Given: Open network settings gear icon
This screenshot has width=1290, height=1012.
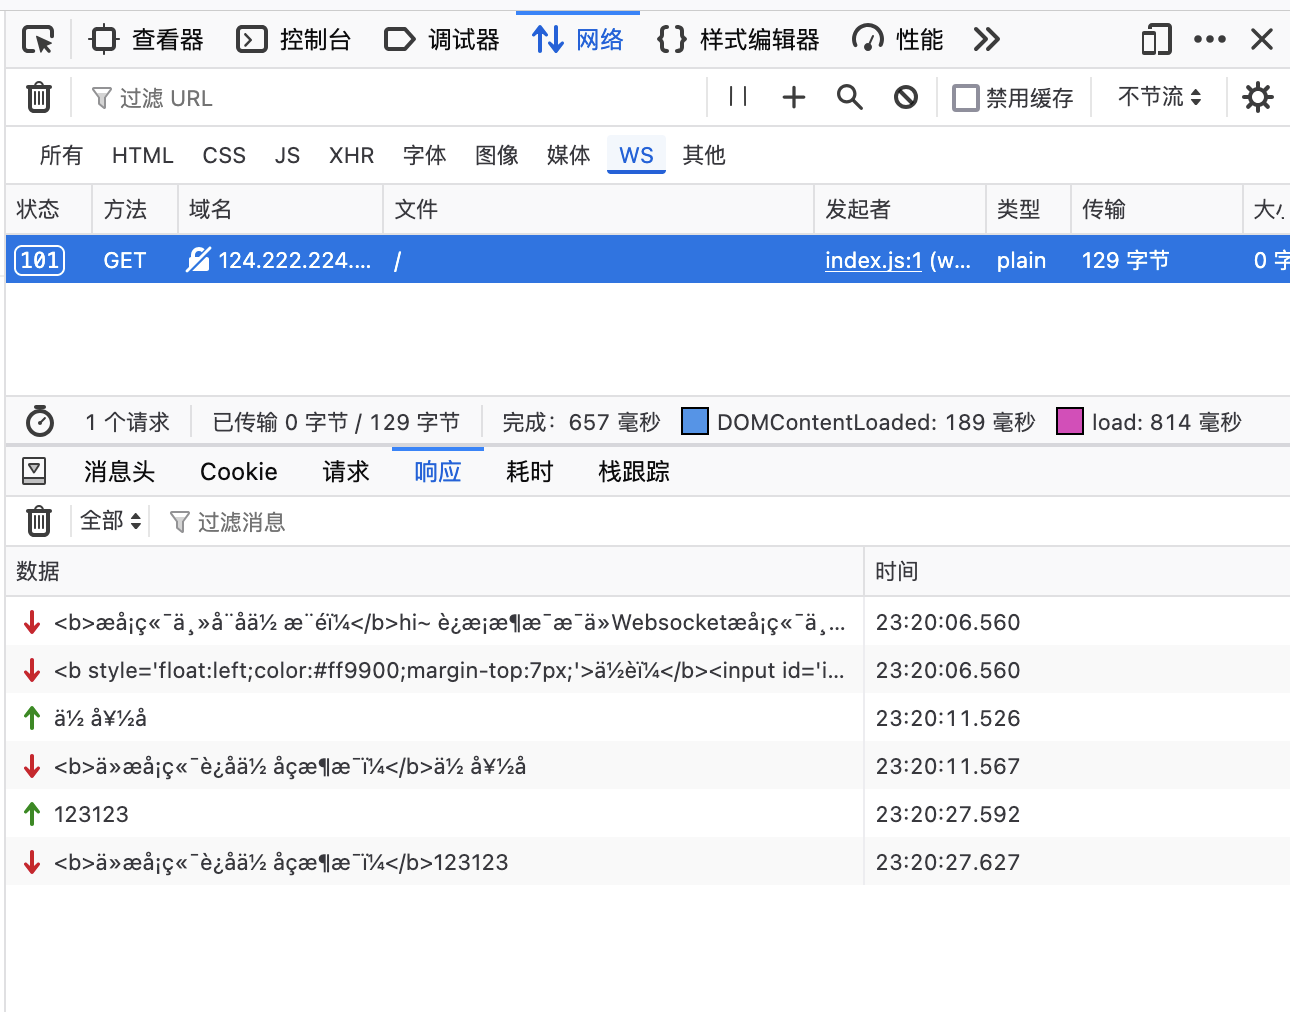Looking at the screenshot, I should pyautogui.click(x=1257, y=97).
